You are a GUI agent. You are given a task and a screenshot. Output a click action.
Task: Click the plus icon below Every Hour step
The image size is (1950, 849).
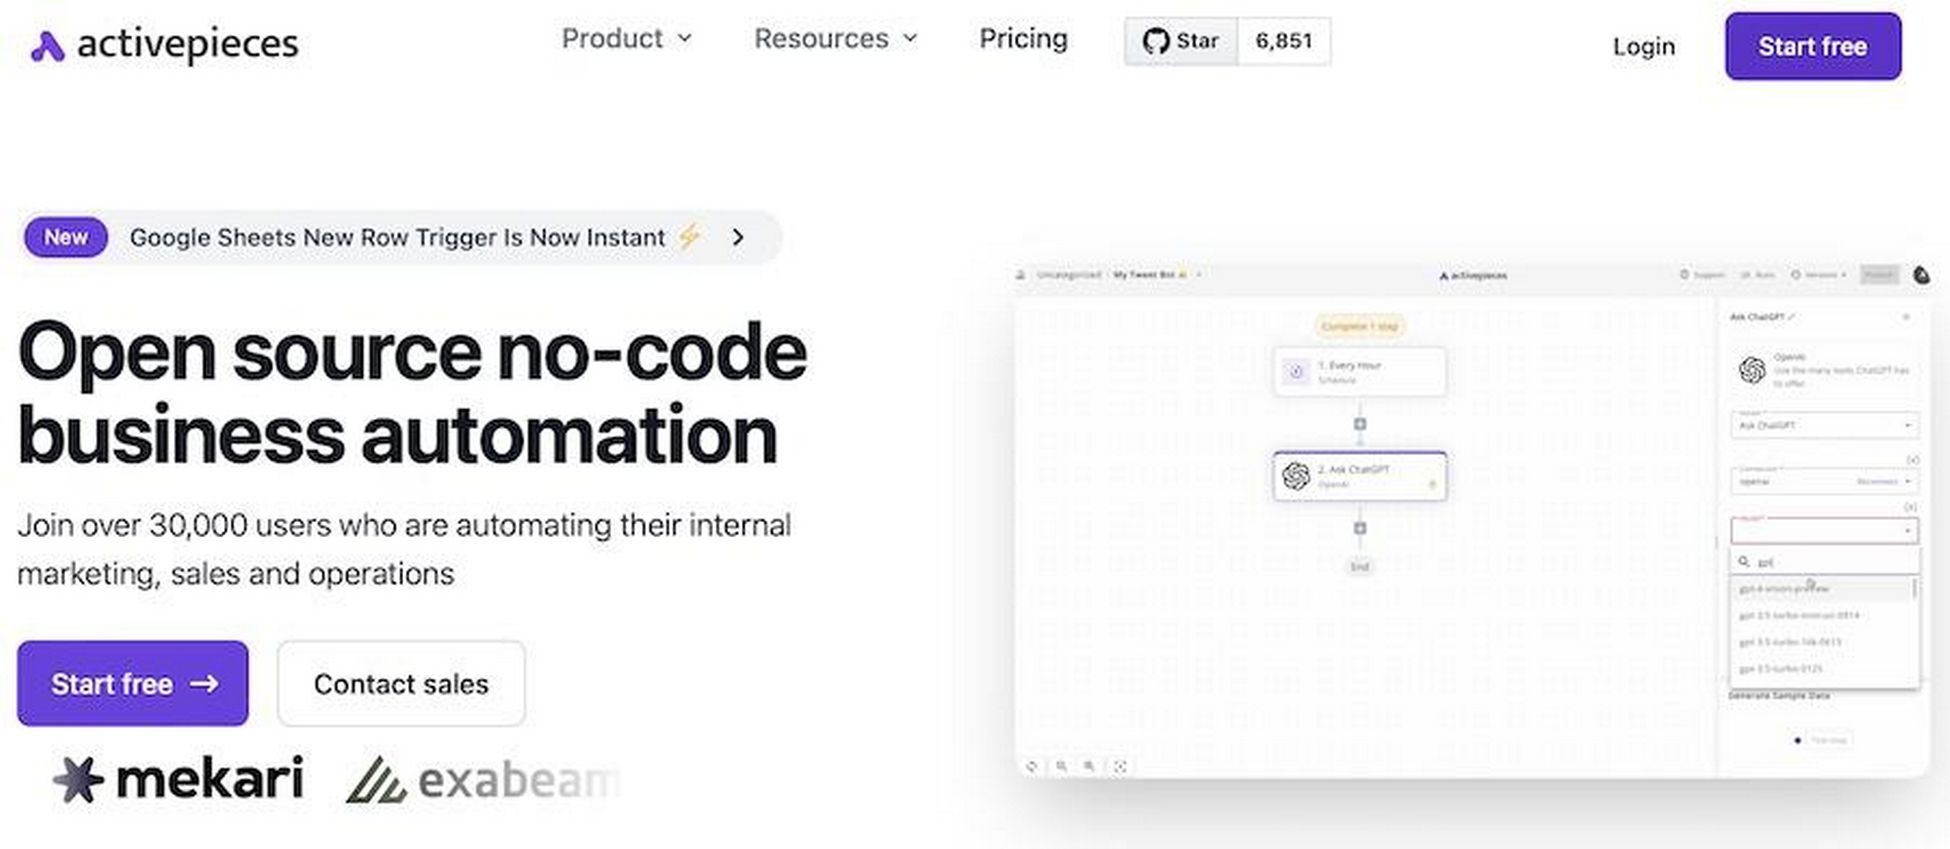[1360, 424]
